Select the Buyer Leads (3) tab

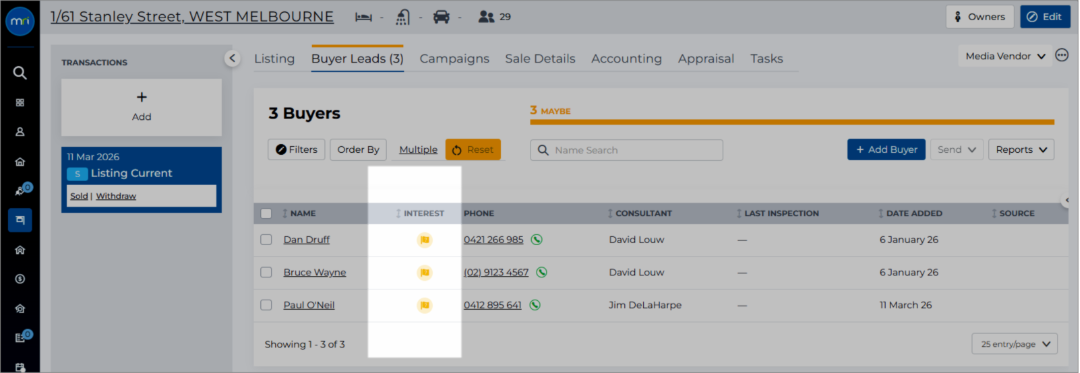pos(357,59)
